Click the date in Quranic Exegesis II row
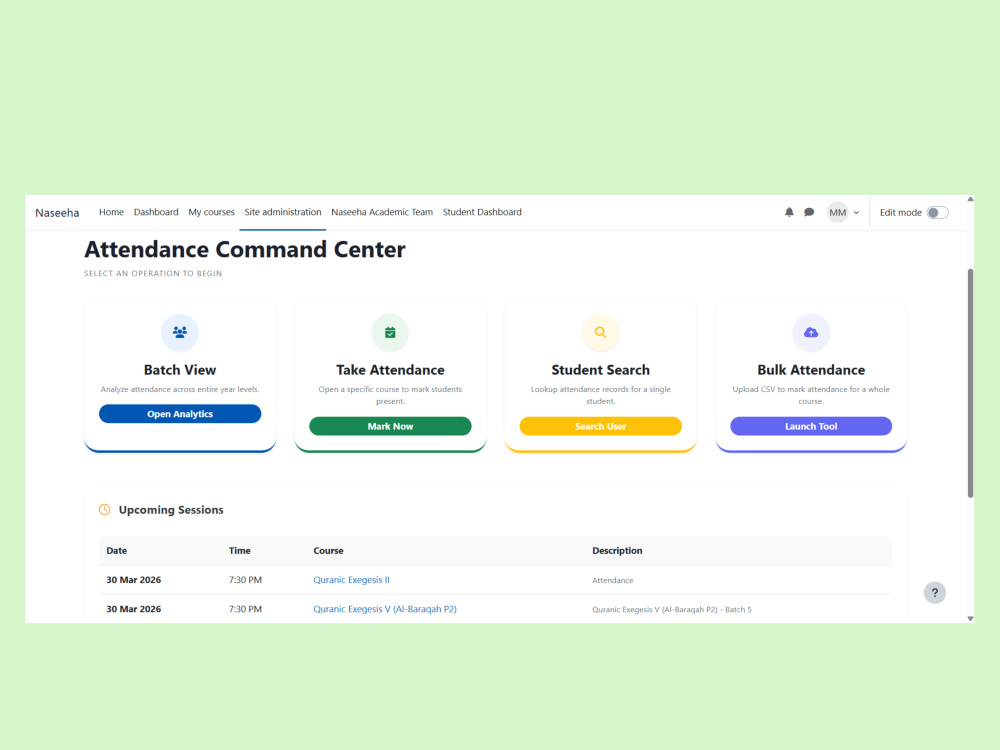The height and width of the screenshot is (750, 1000). (133, 580)
